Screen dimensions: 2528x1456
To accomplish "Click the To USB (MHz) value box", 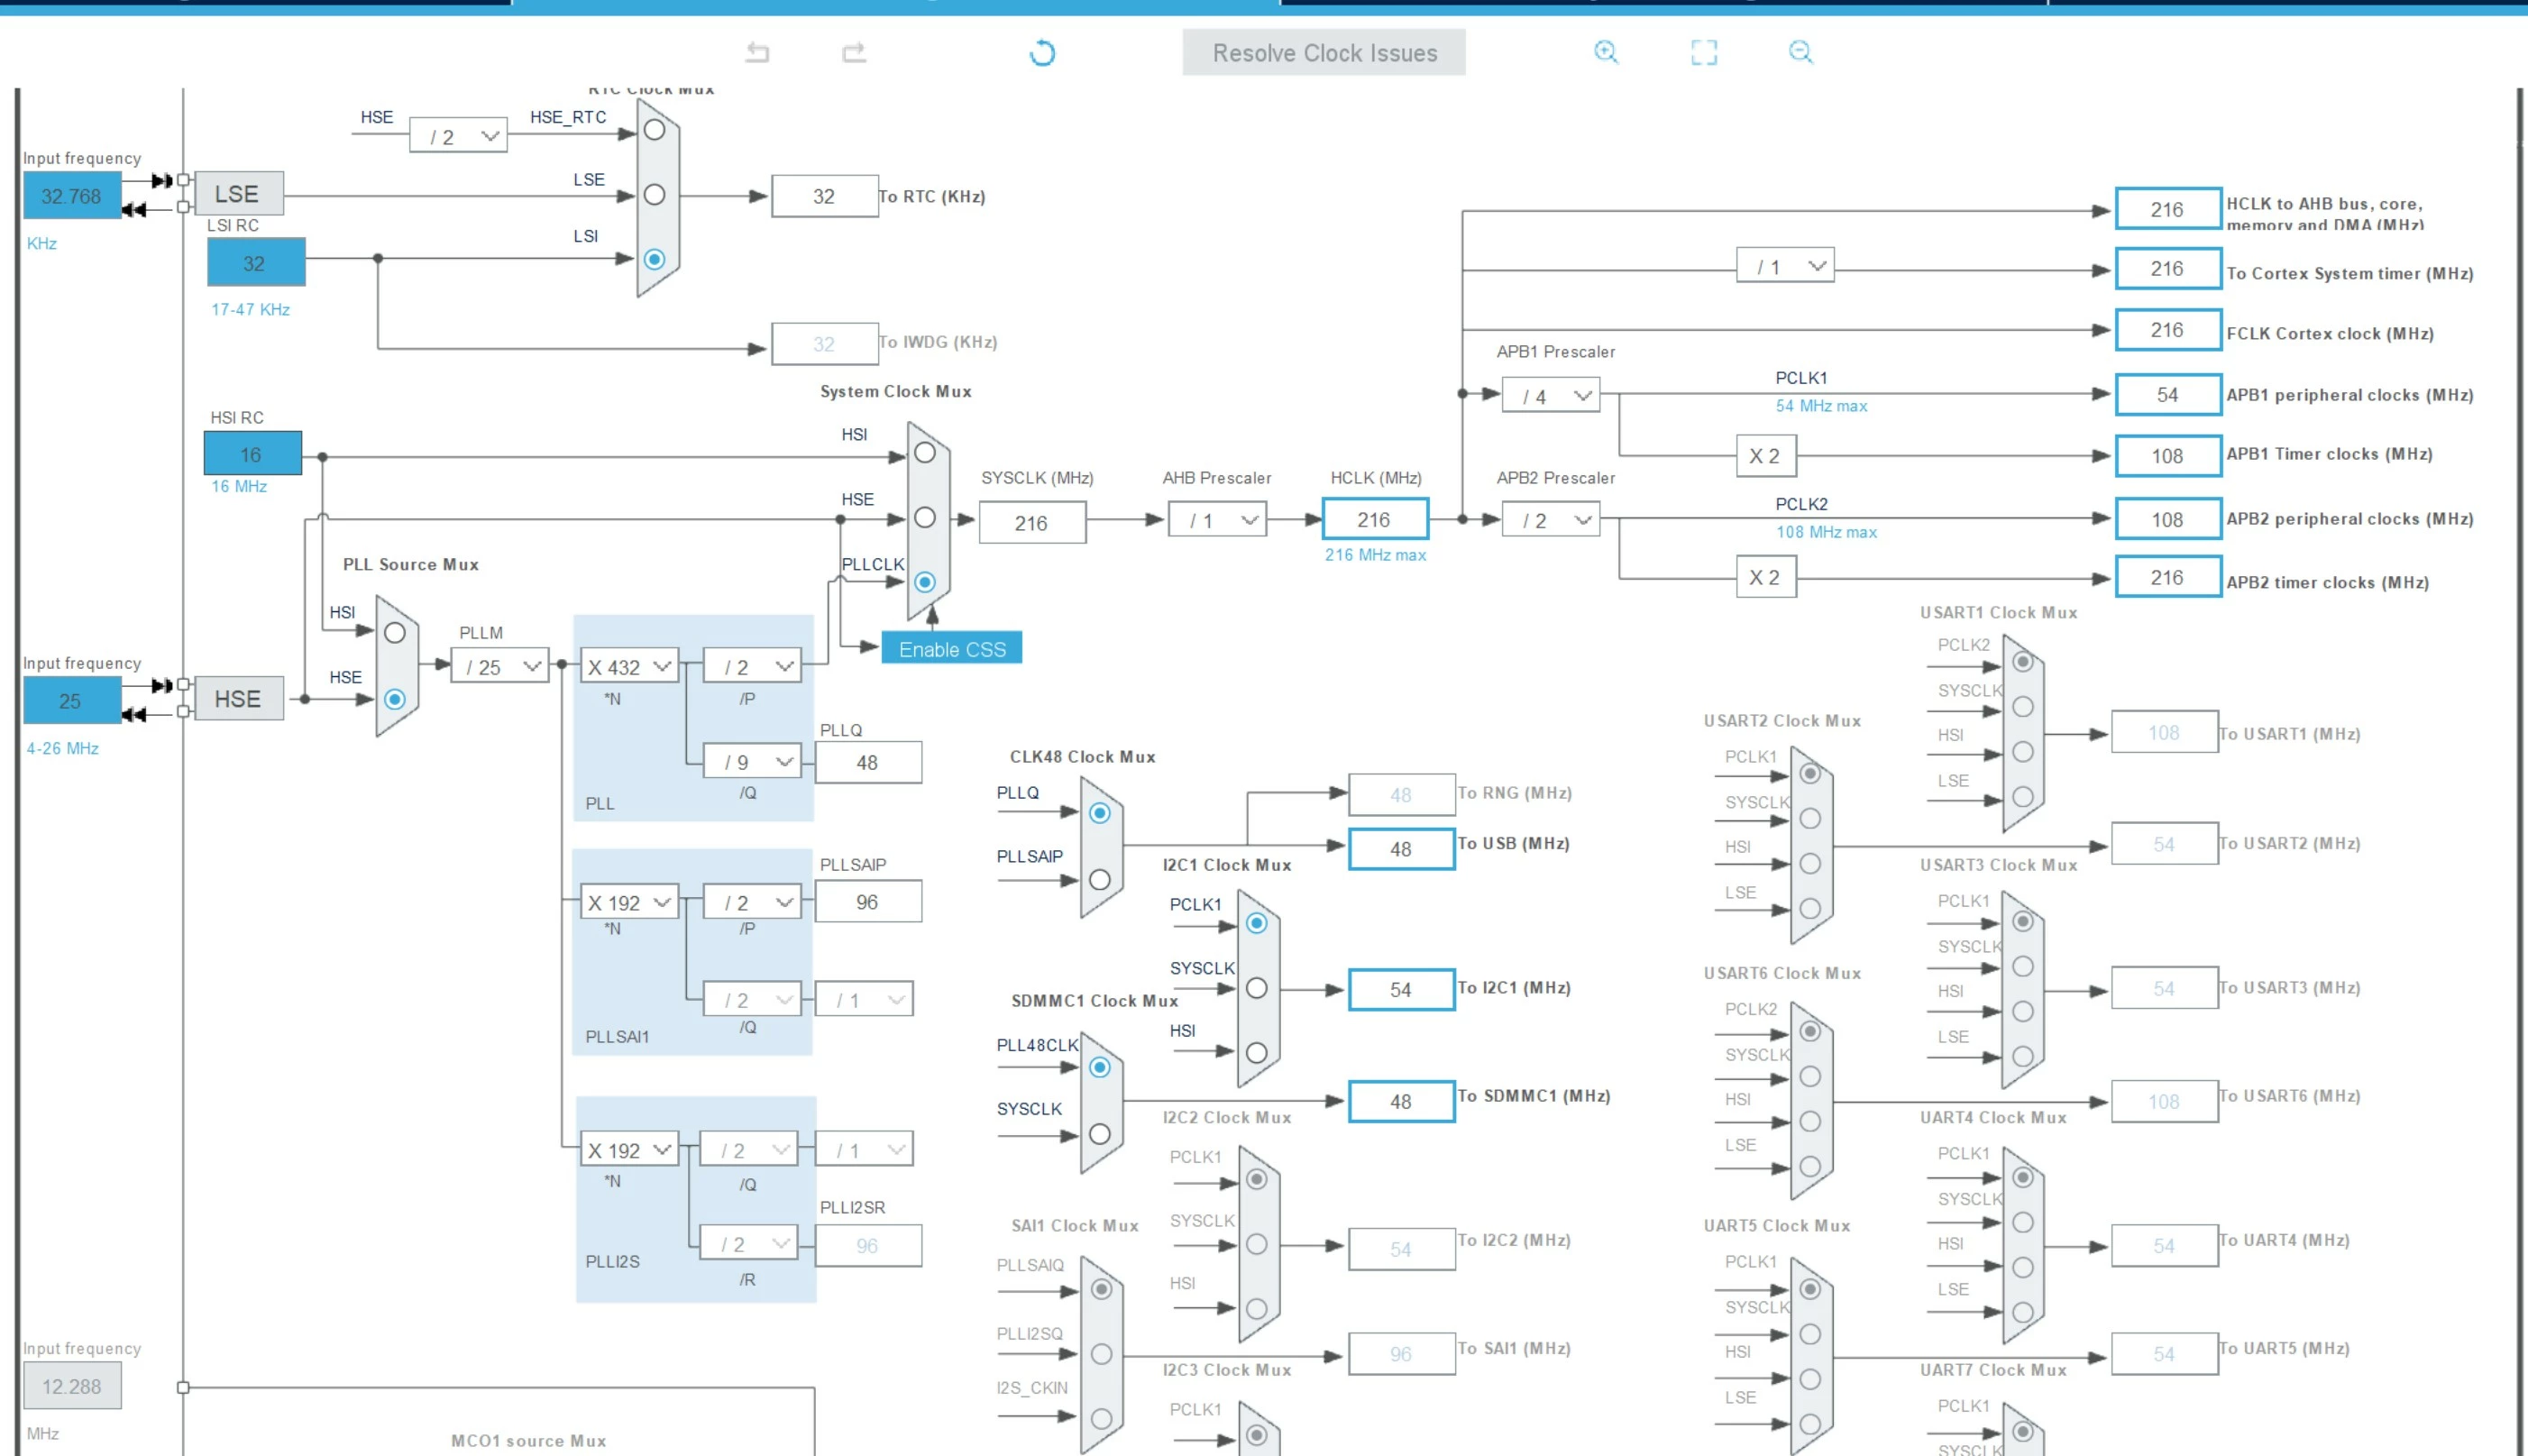I will [1401, 849].
